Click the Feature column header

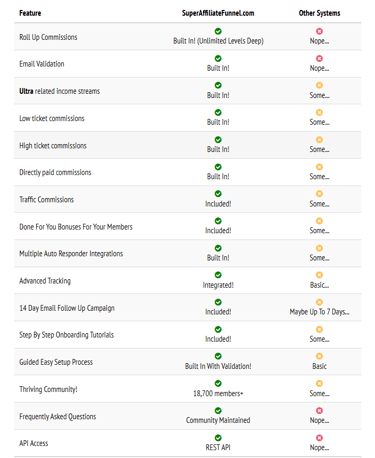(x=30, y=13)
